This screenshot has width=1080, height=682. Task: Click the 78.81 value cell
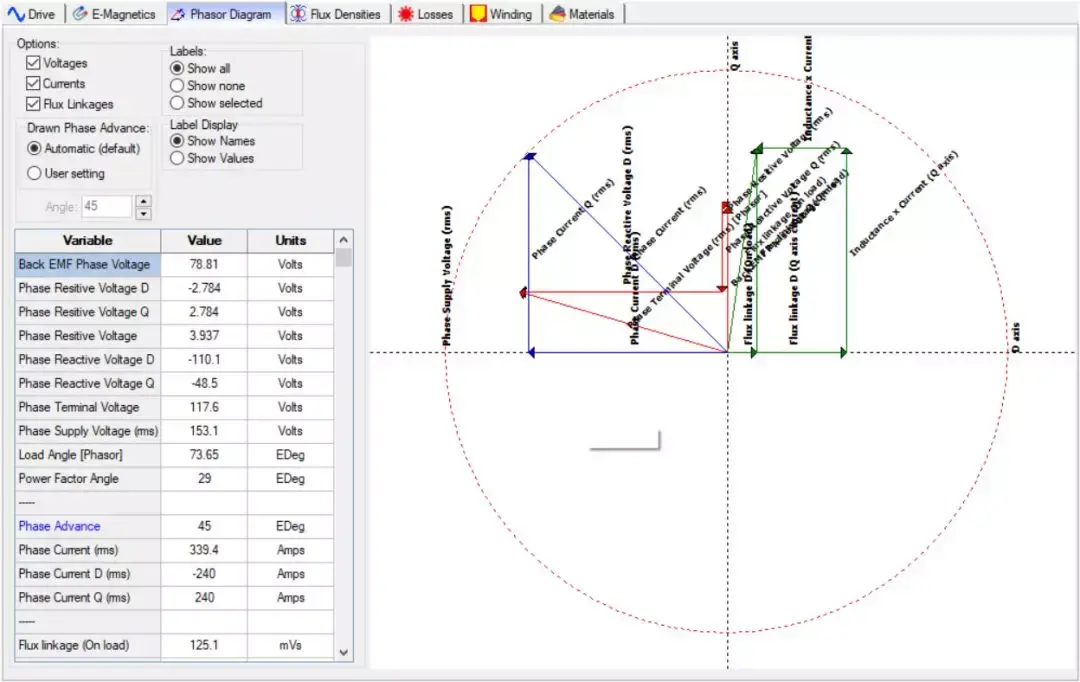click(204, 265)
